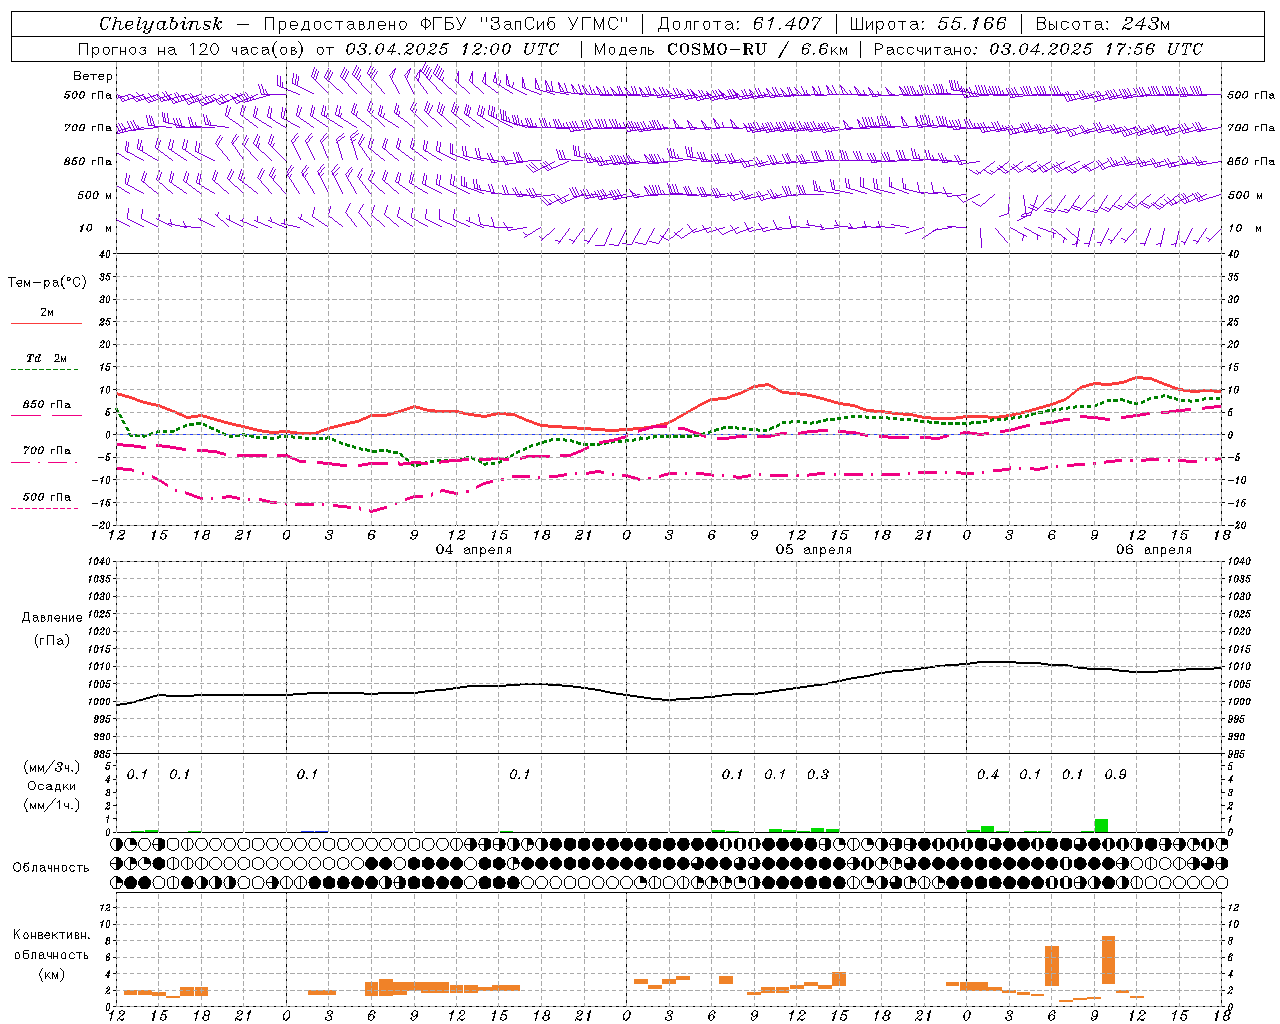The width and height of the screenshot is (1280, 1024).
Task: Click the Облачность row label
Action: click(x=51, y=868)
